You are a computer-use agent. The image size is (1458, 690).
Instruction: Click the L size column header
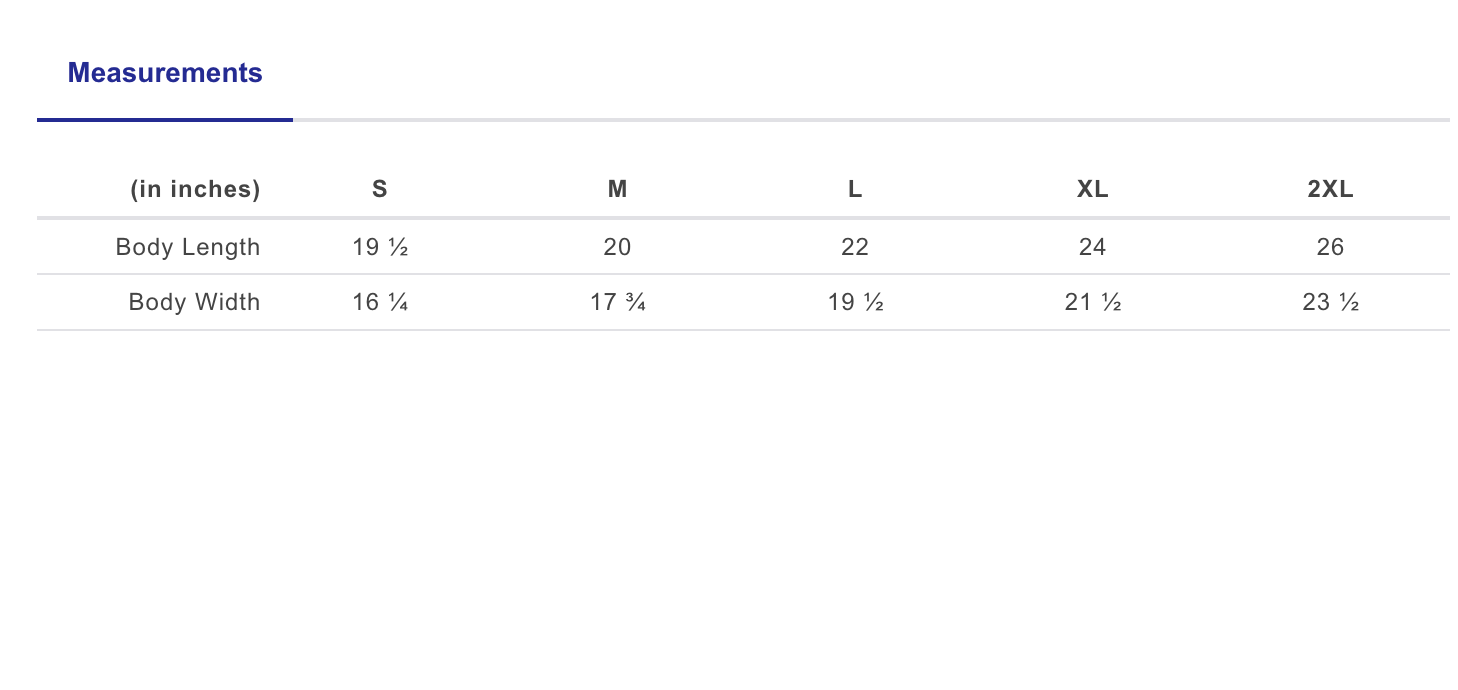click(x=855, y=189)
